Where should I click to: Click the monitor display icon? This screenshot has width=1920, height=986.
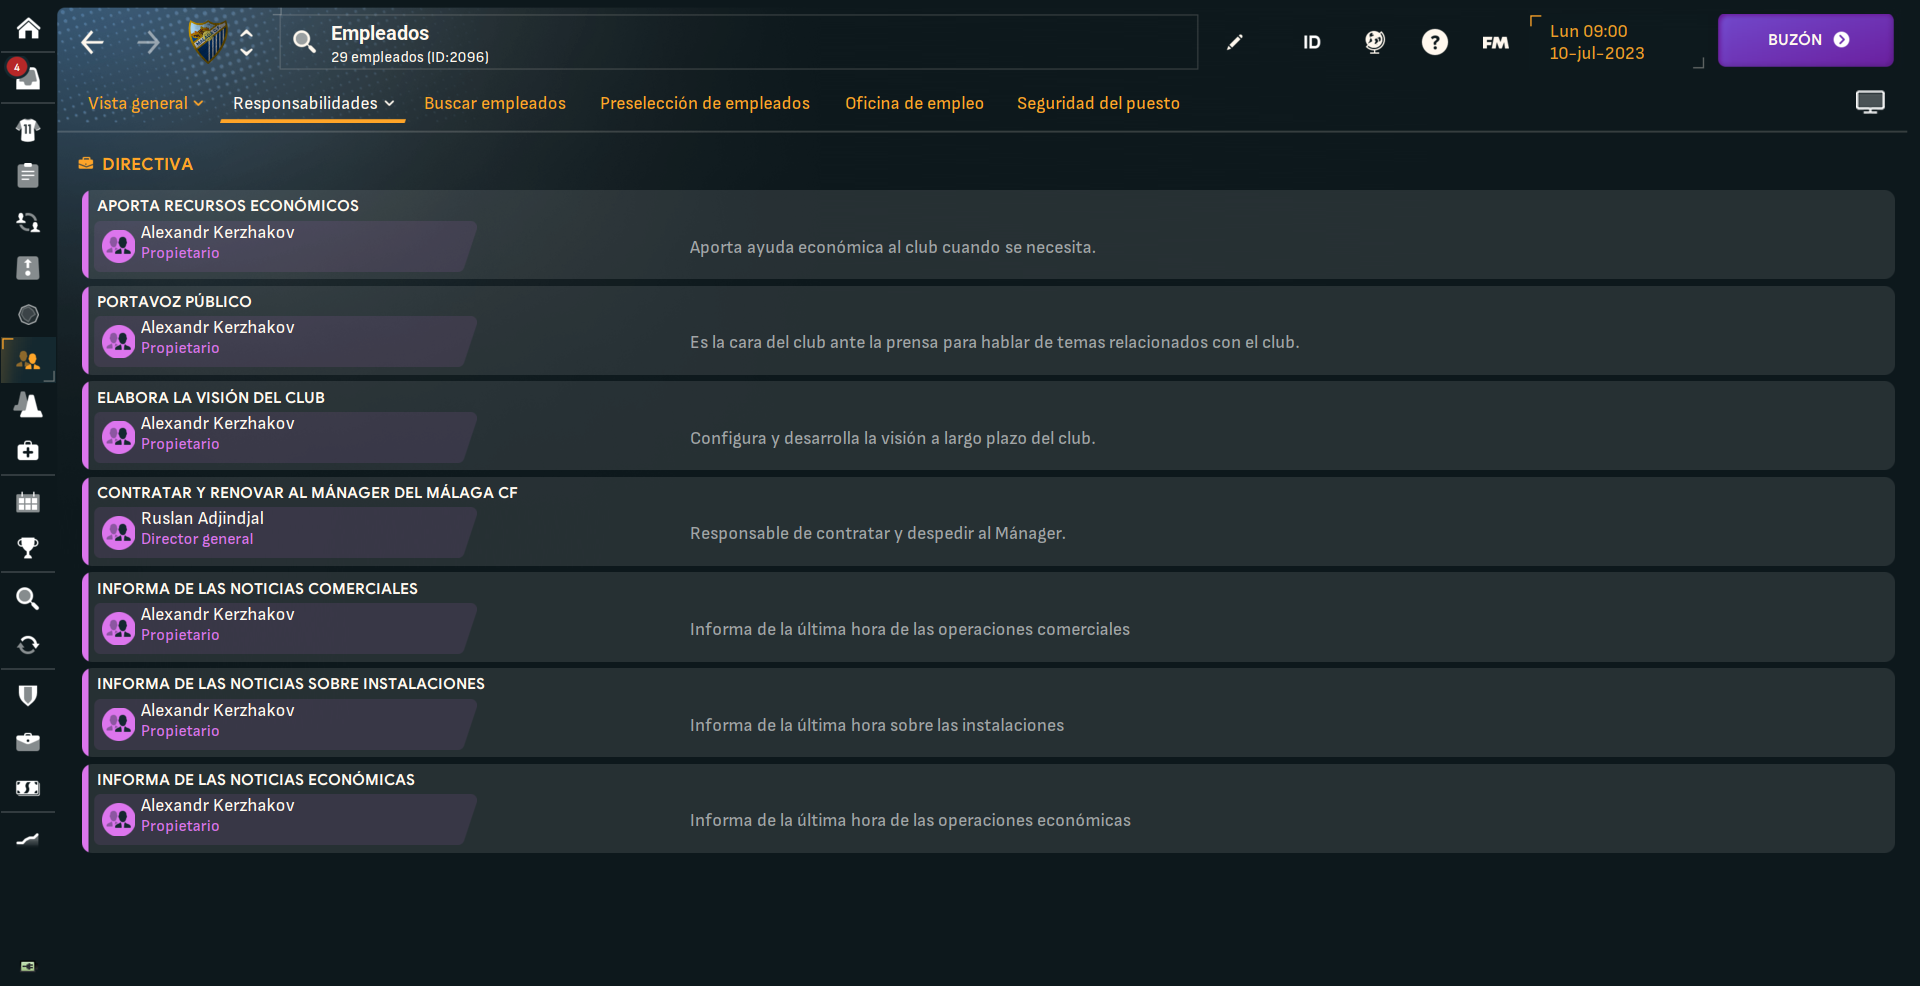[x=1870, y=102]
